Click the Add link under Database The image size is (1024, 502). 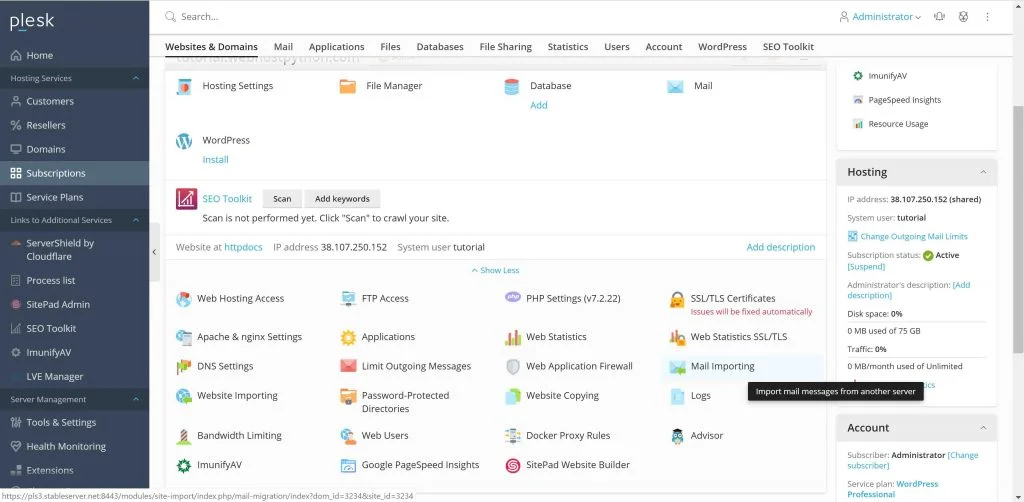539,105
